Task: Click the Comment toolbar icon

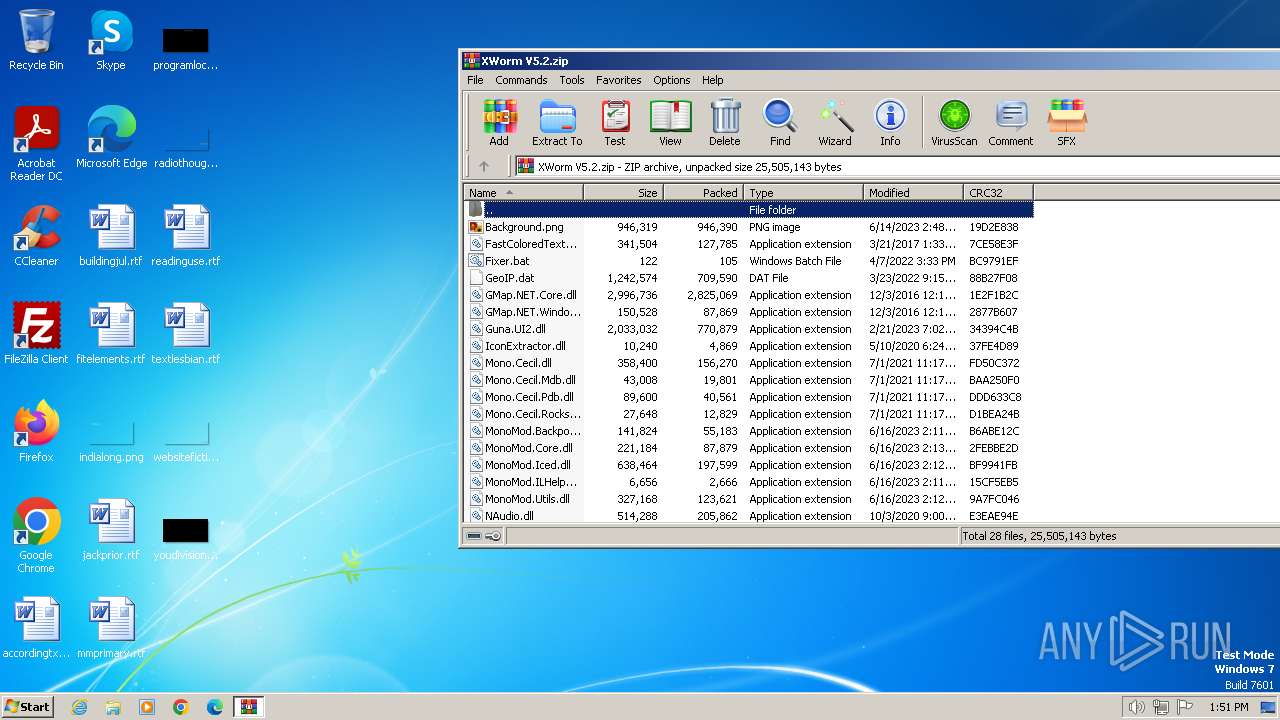Action: point(1011,123)
